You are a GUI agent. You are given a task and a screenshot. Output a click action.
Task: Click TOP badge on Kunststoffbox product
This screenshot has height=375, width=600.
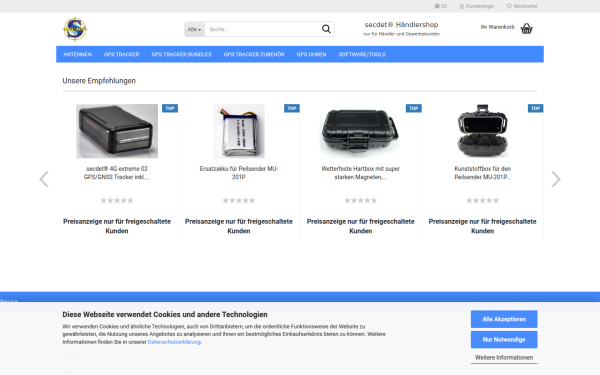535,108
